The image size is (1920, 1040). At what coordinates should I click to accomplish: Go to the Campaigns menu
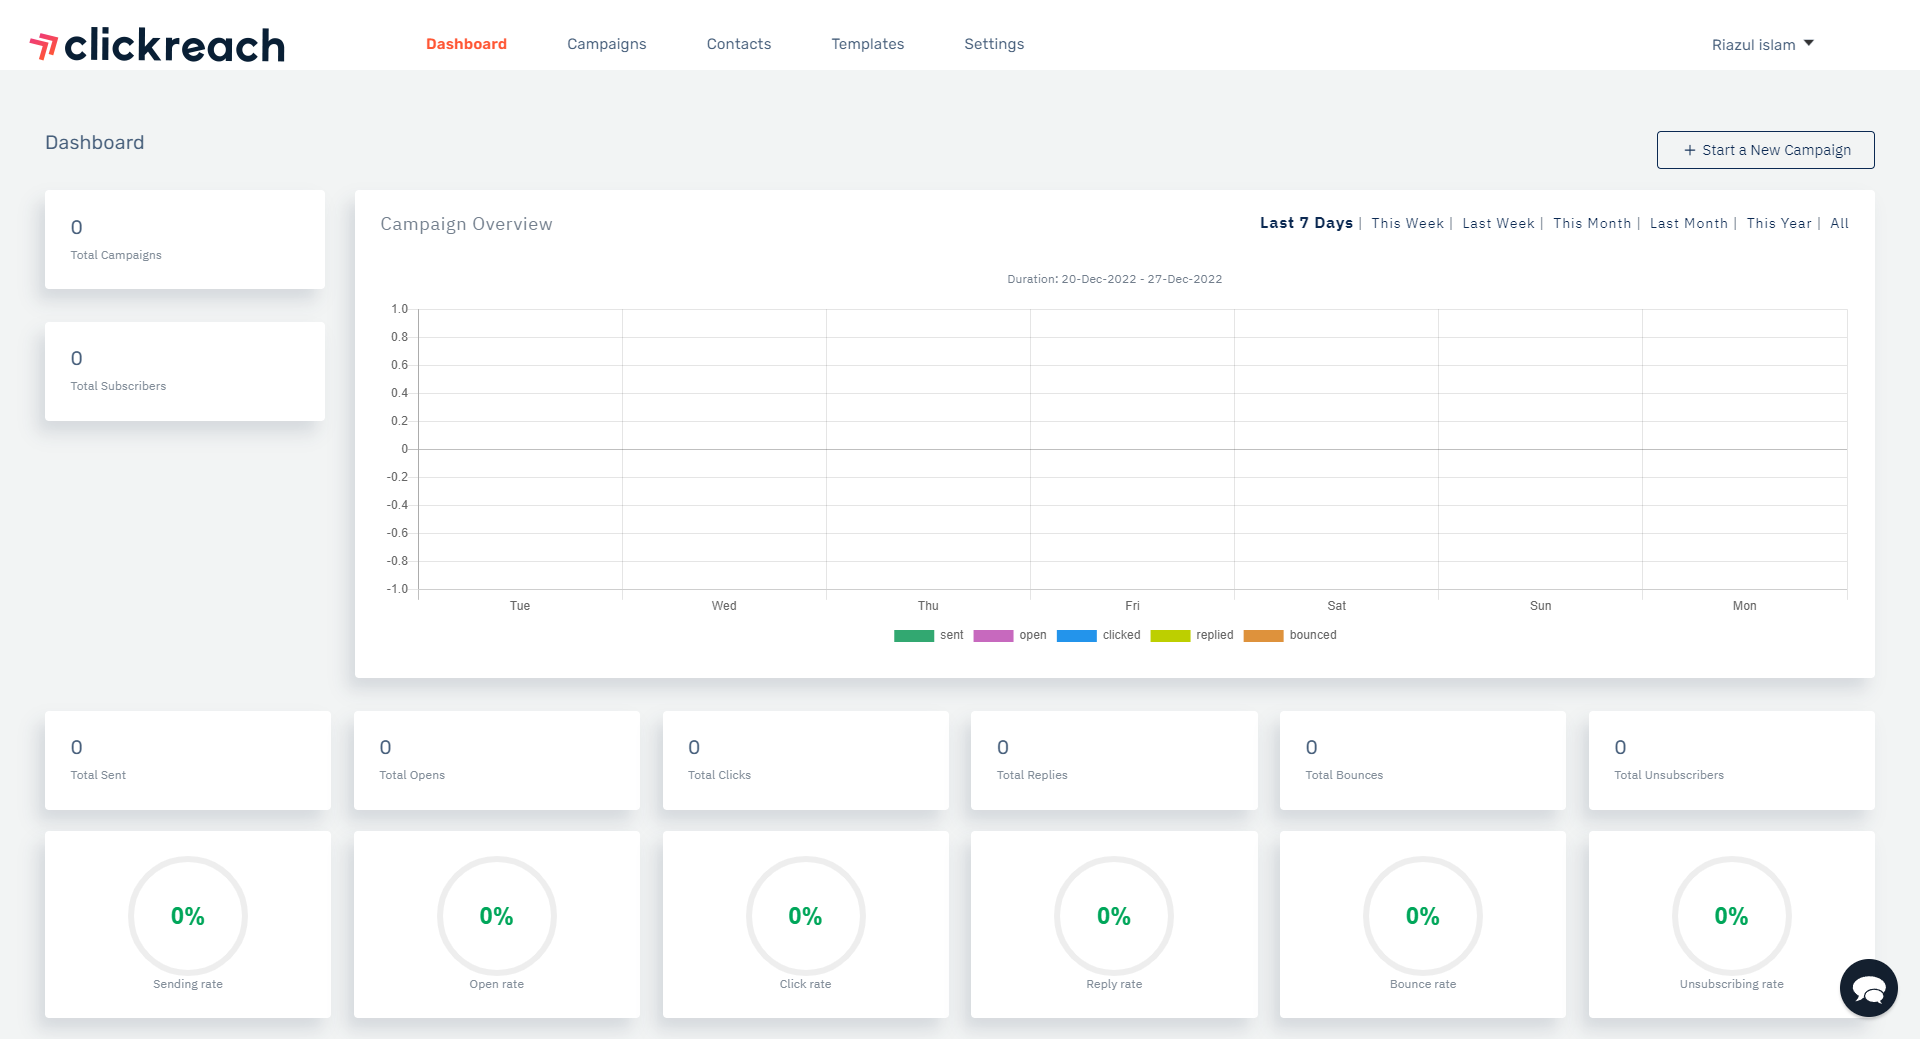tap(606, 44)
